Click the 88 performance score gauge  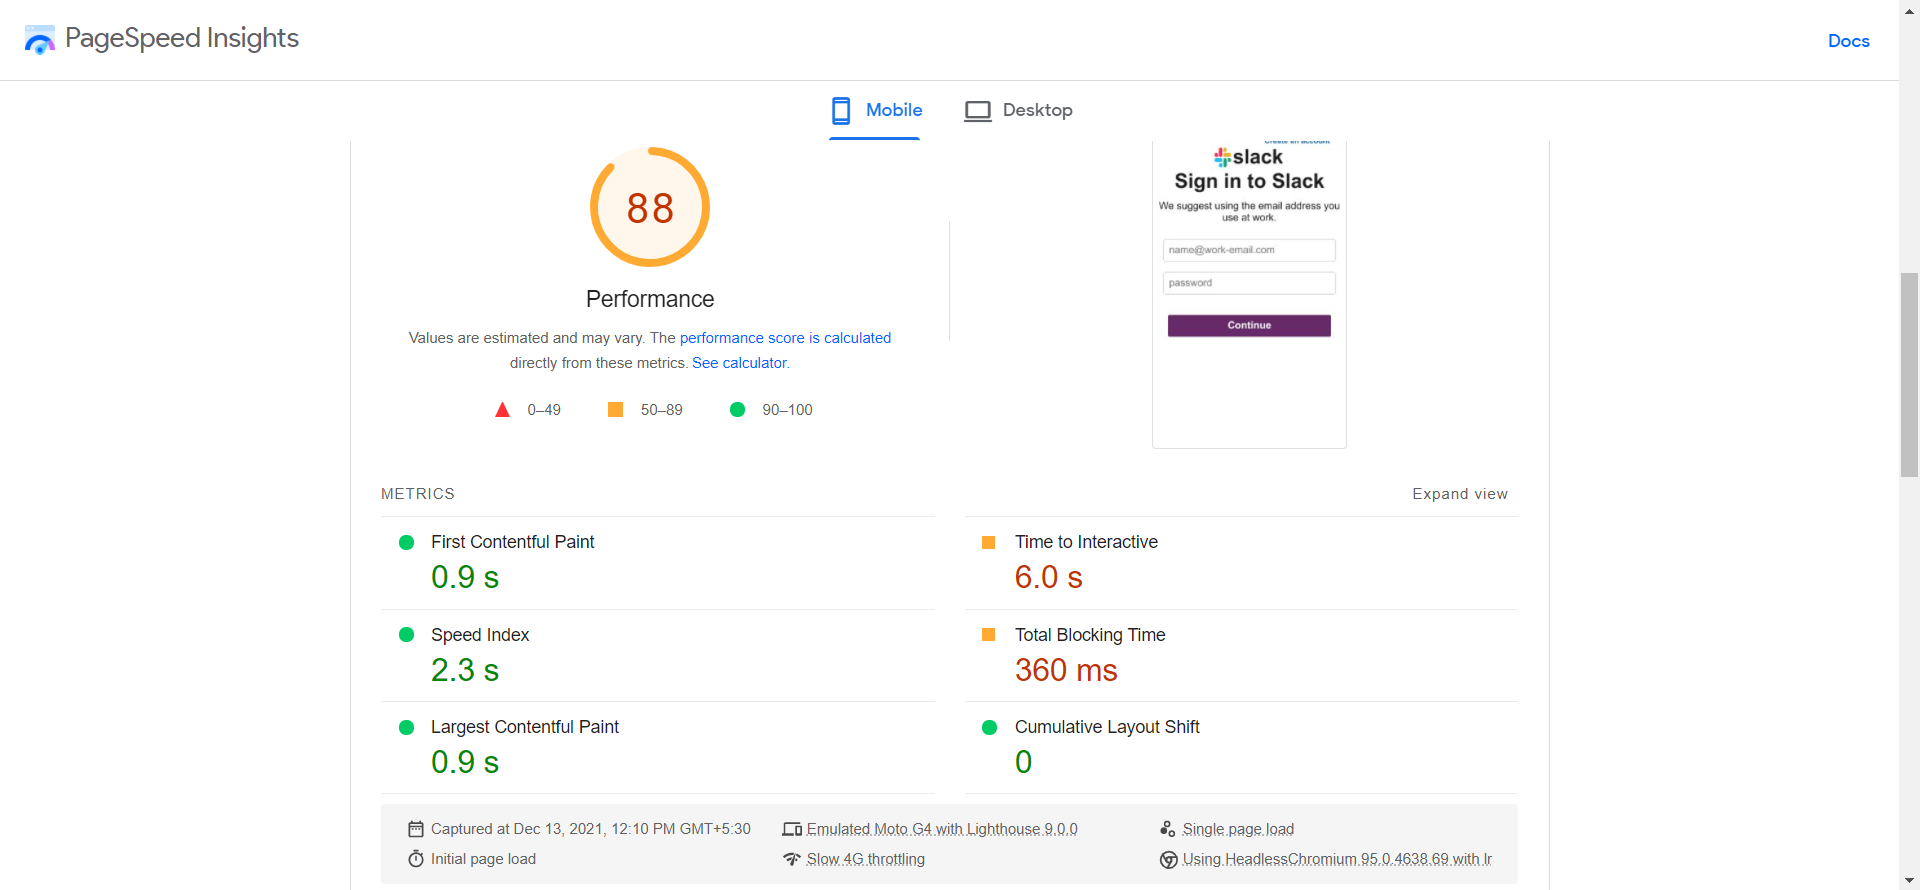tap(650, 207)
